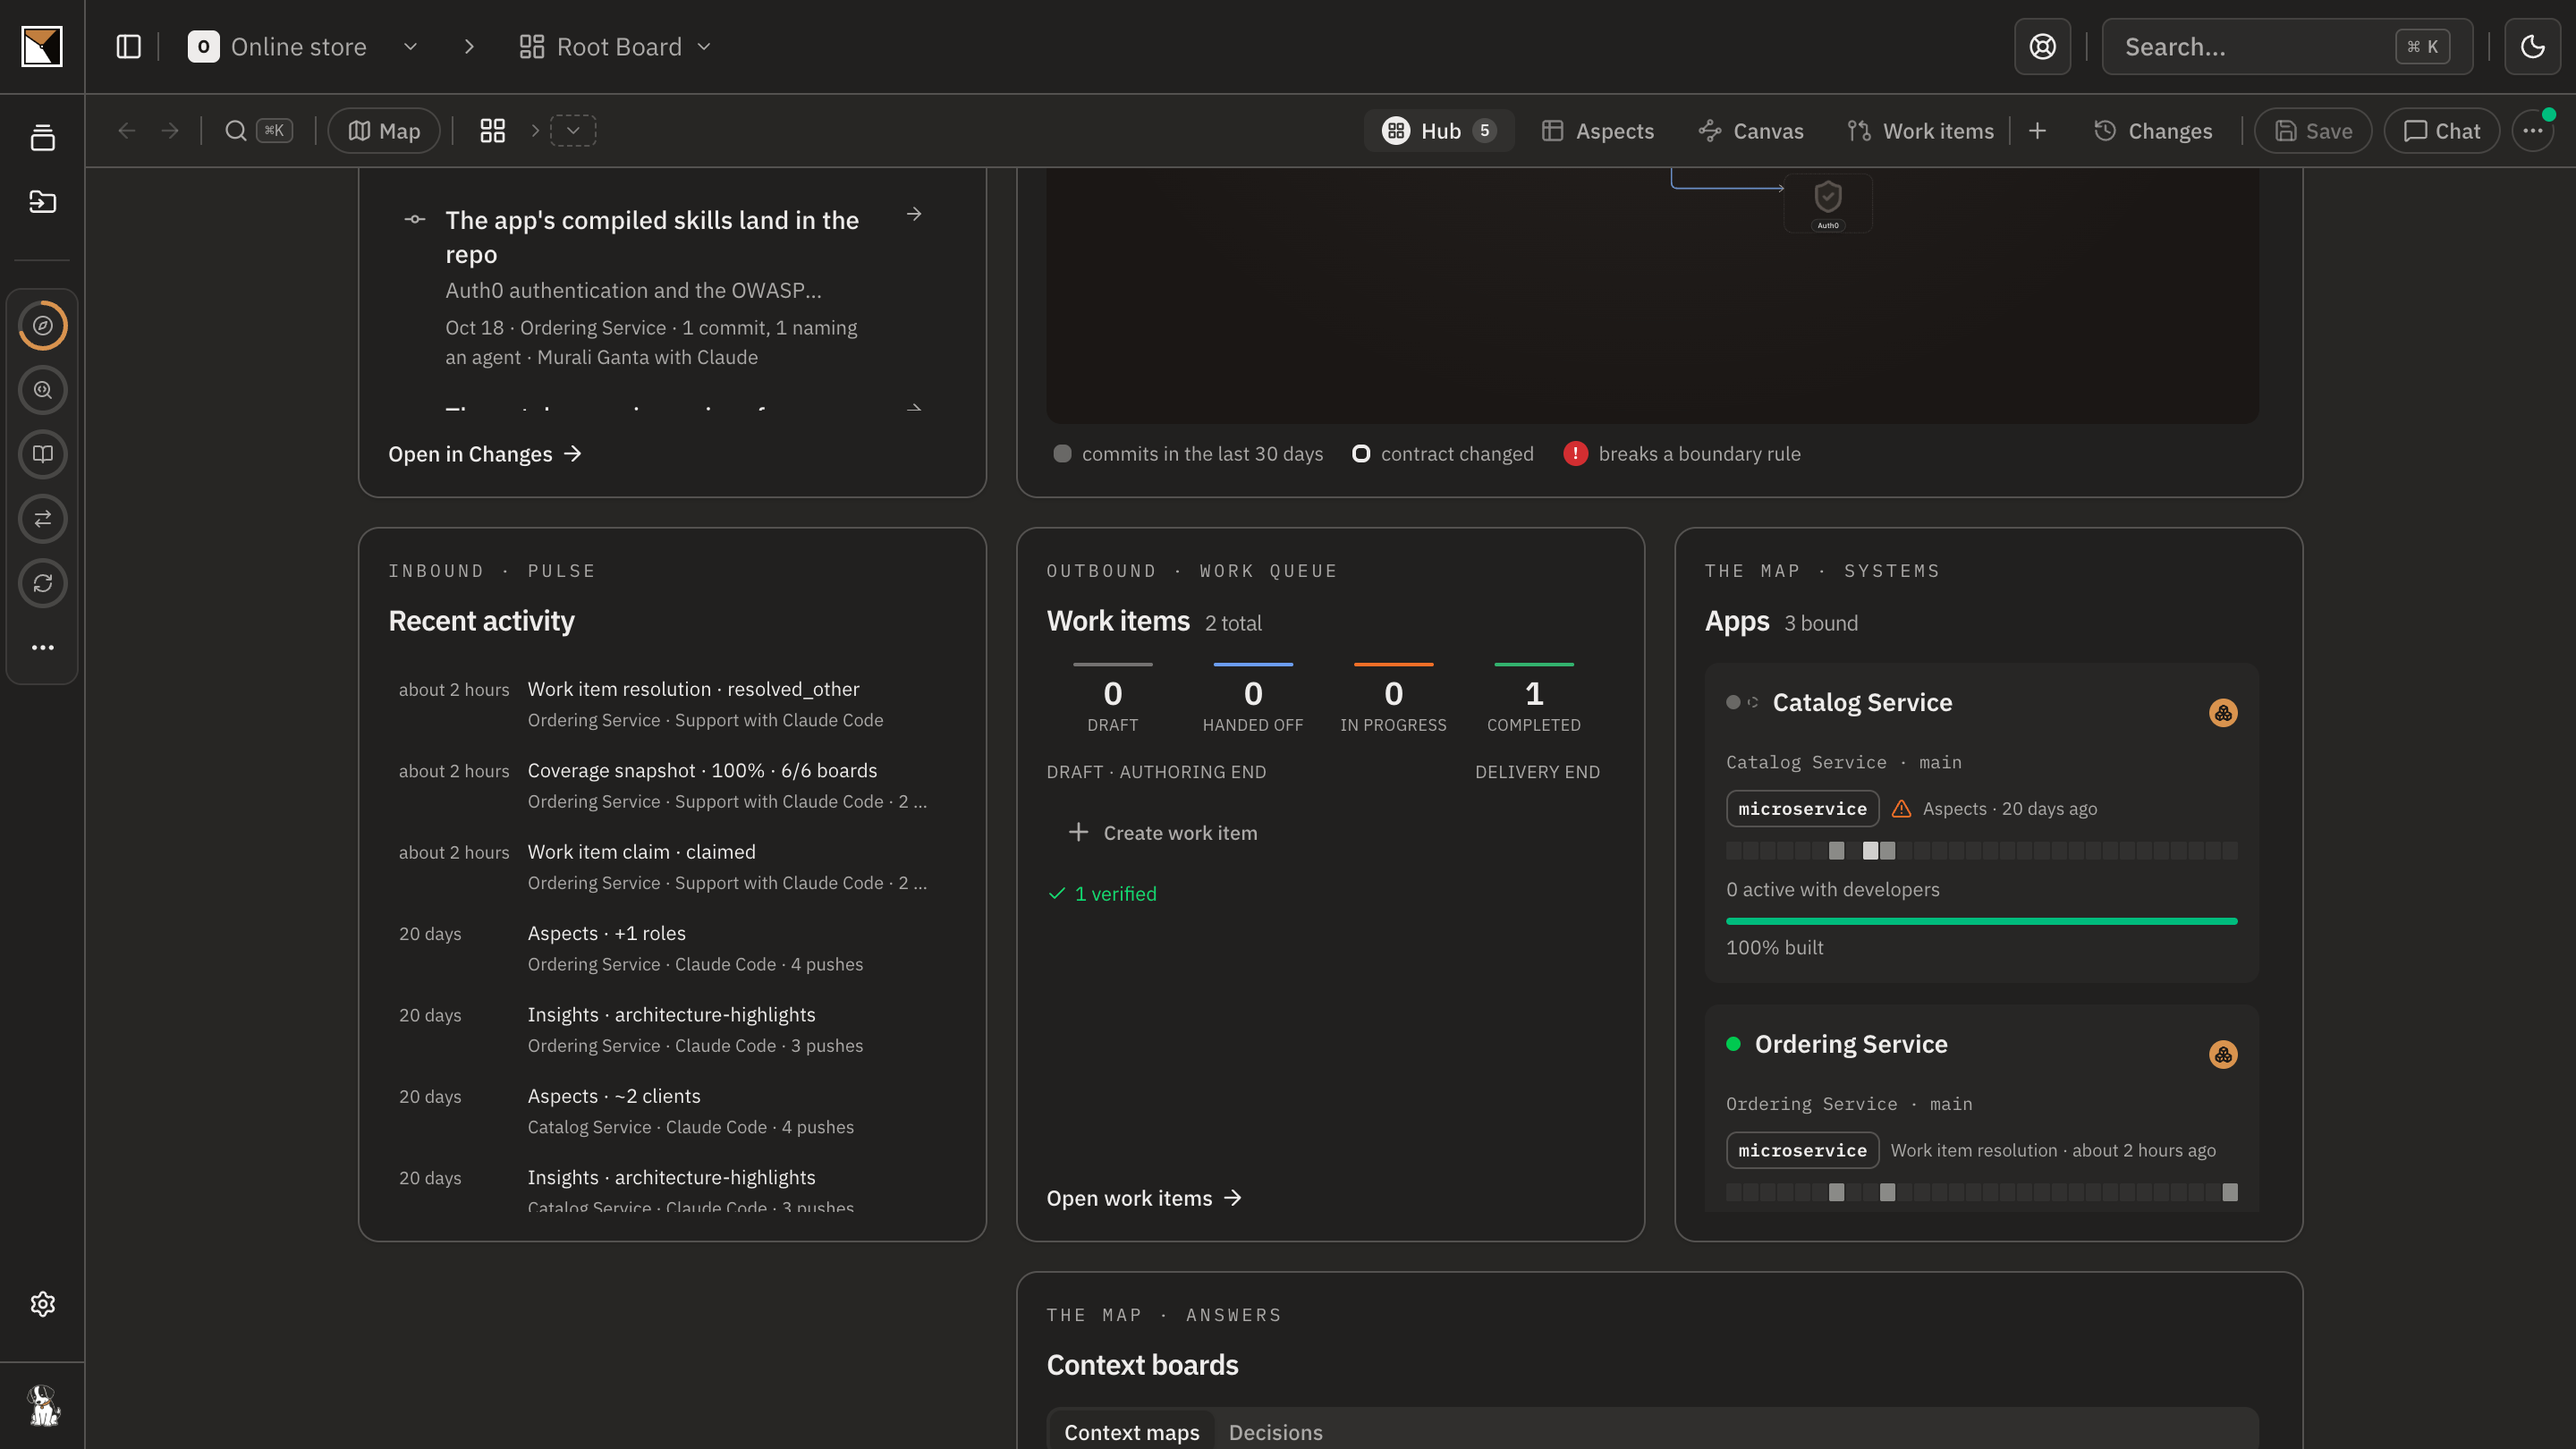Open the Changes view
The height and width of the screenshot is (1449, 2576).
coord(2153,131)
